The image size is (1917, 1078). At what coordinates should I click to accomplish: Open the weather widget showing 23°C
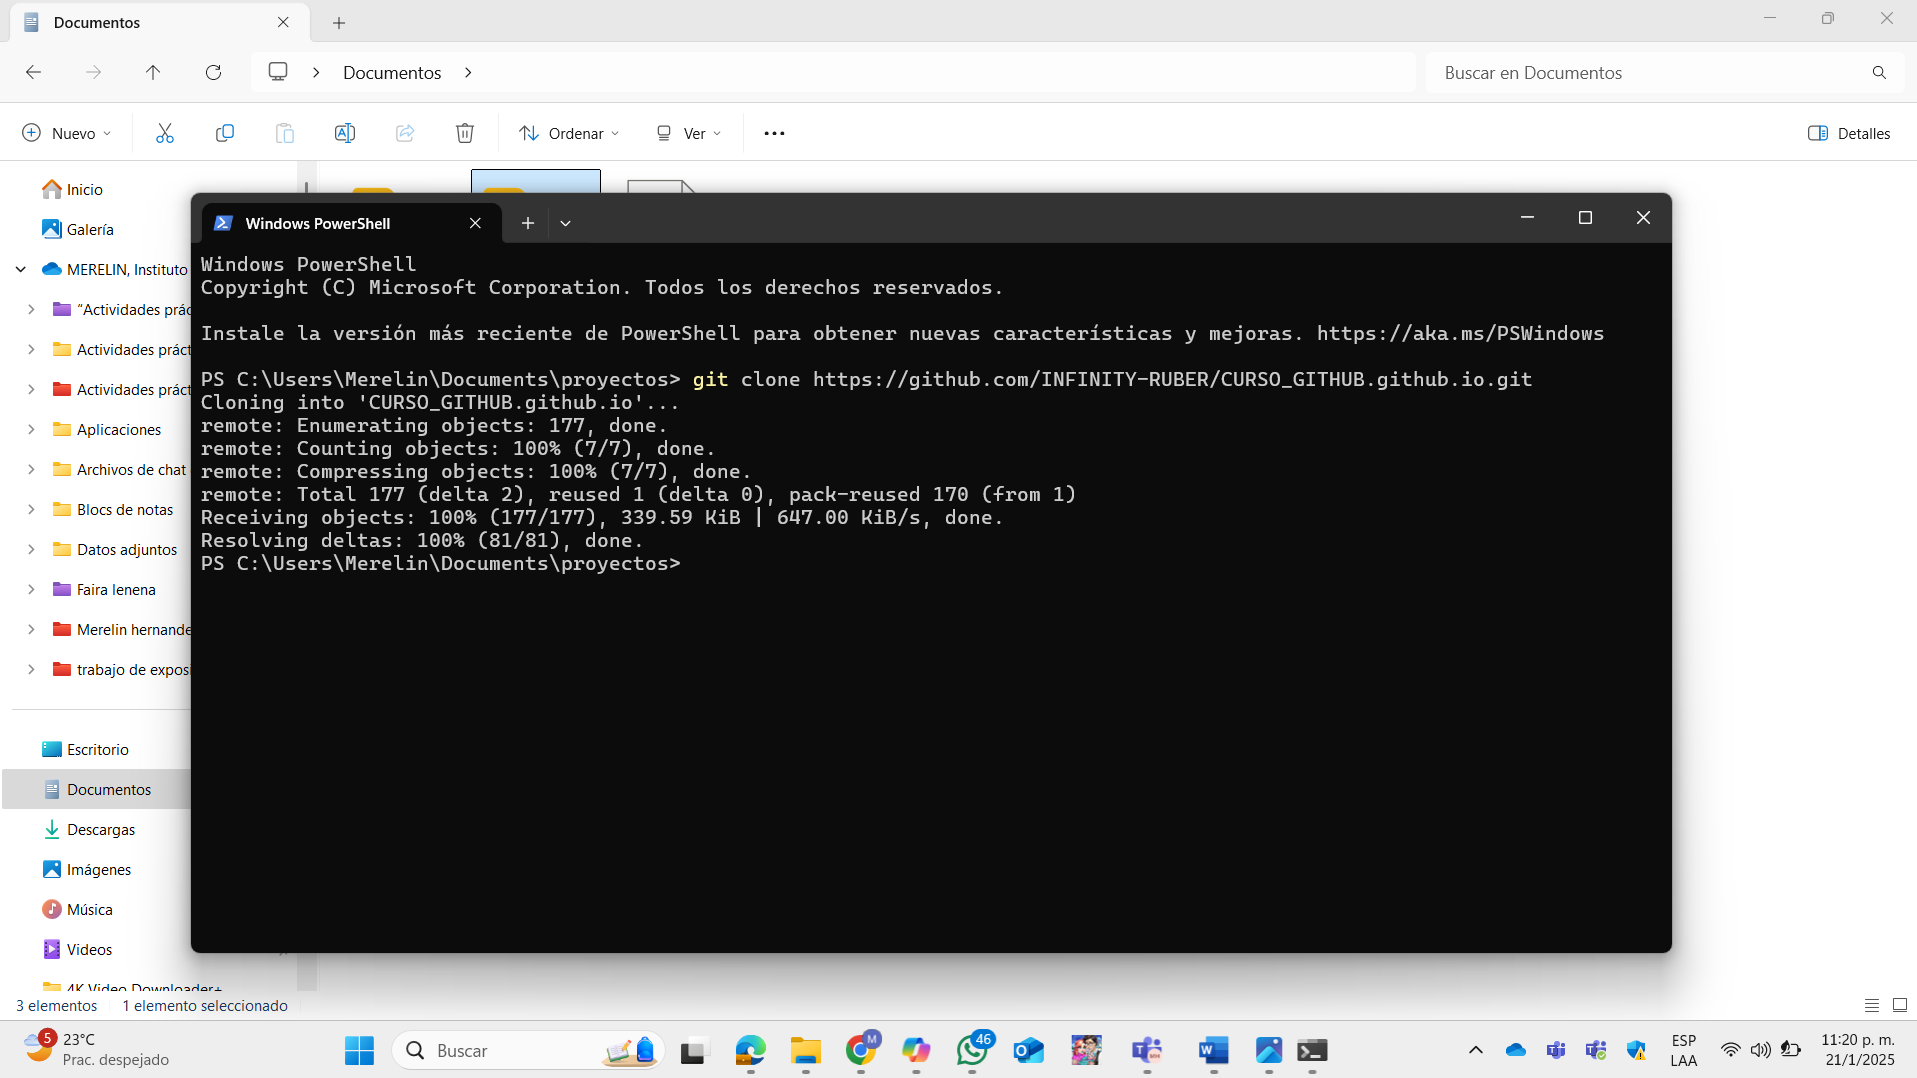96,1049
